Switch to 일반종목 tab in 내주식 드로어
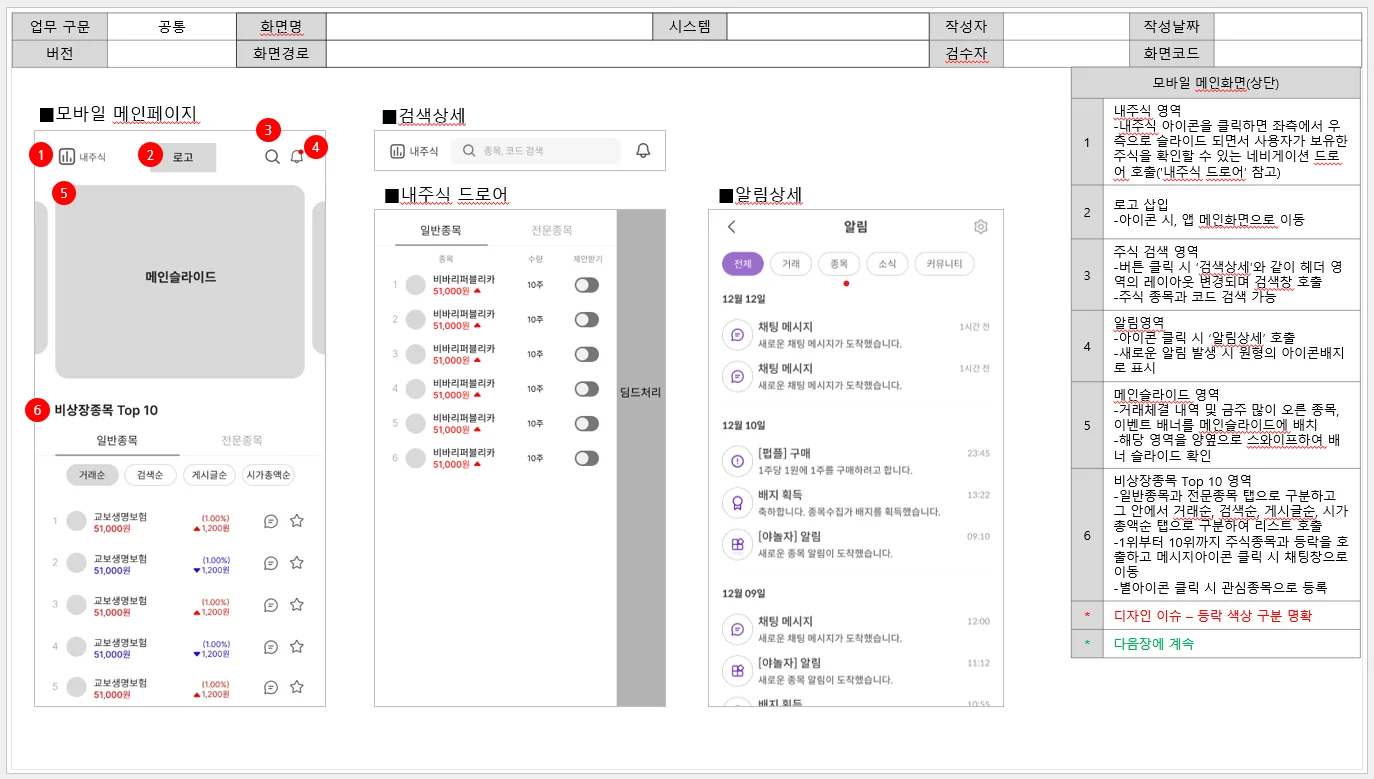This screenshot has width=1374, height=779. tap(440, 230)
